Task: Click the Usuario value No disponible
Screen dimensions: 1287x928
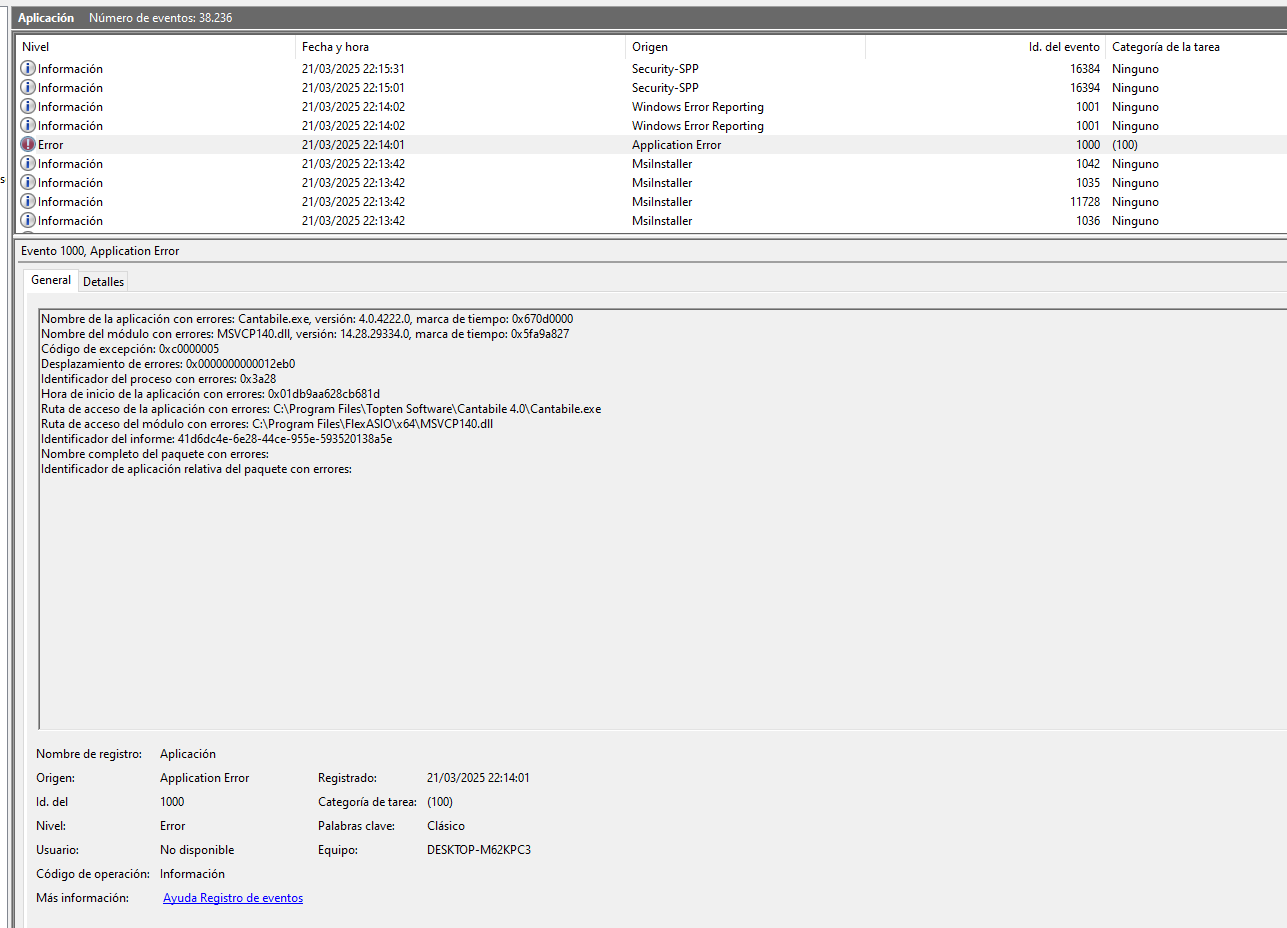Action: (x=197, y=850)
